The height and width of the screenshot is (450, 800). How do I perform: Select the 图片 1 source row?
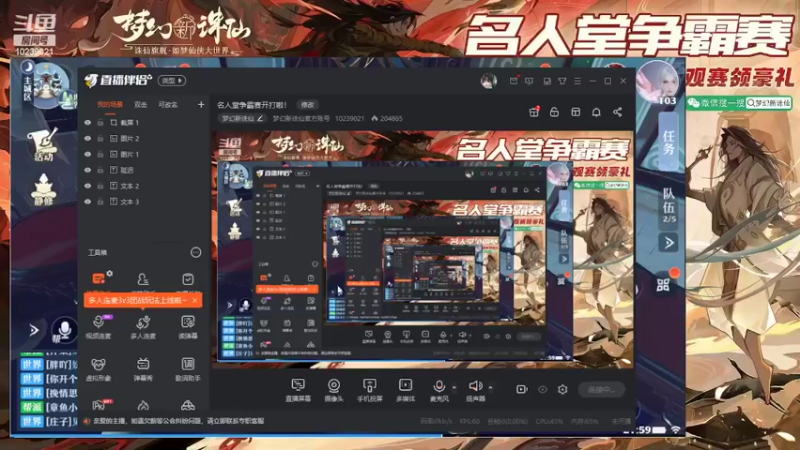[144, 155]
